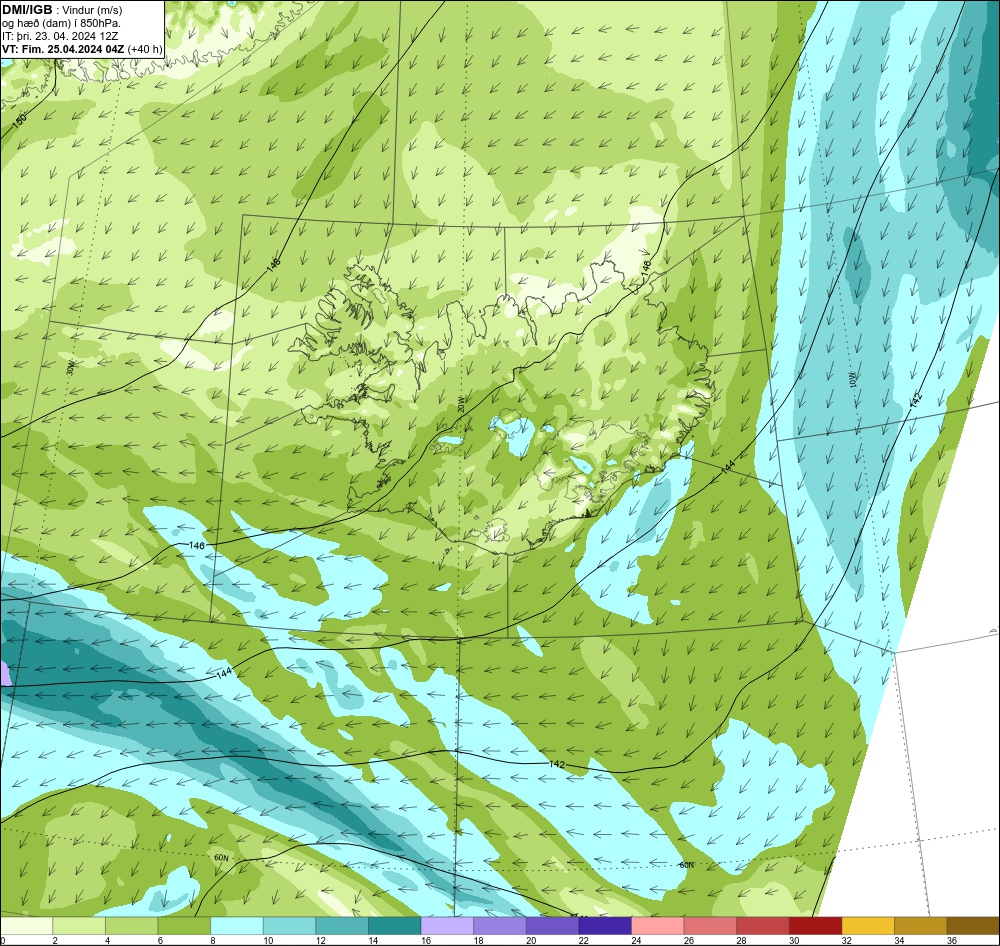
Task: Click the 34–36 m/s gold legend swatch
Action: [921, 926]
